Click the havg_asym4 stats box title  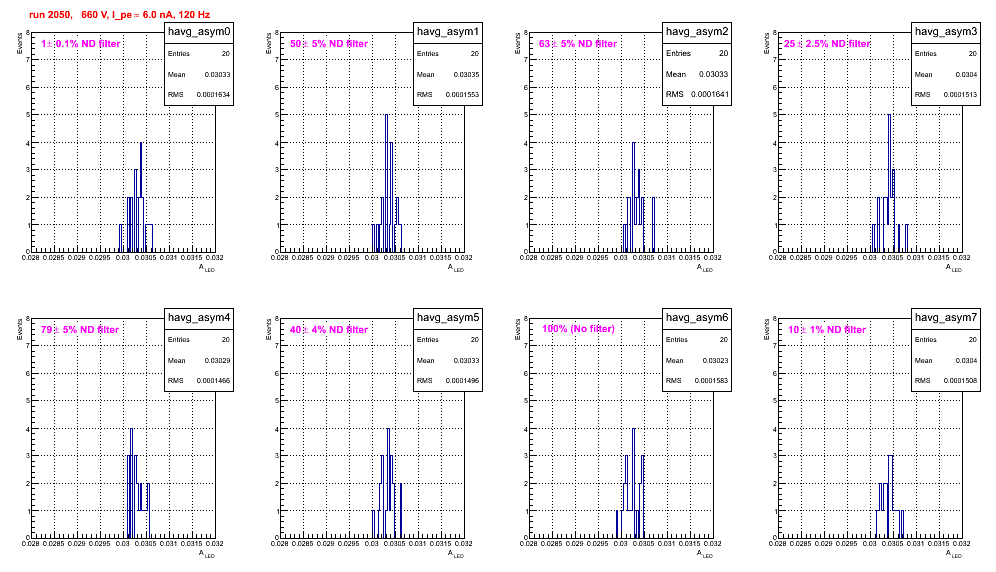(x=199, y=317)
